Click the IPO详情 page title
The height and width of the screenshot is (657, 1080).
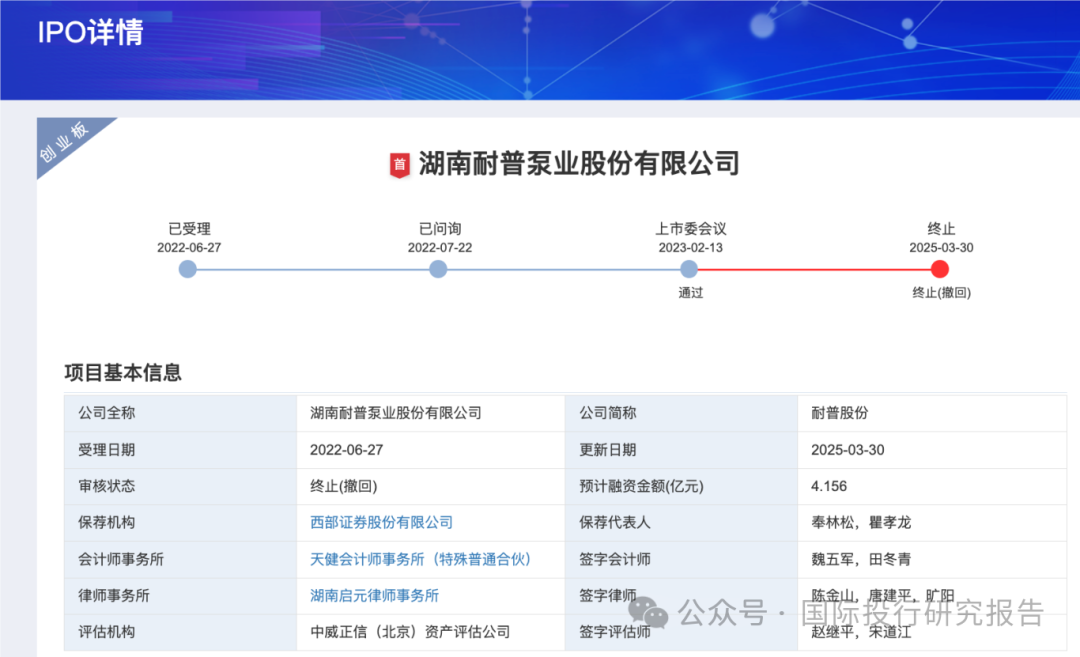tap(90, 33)
